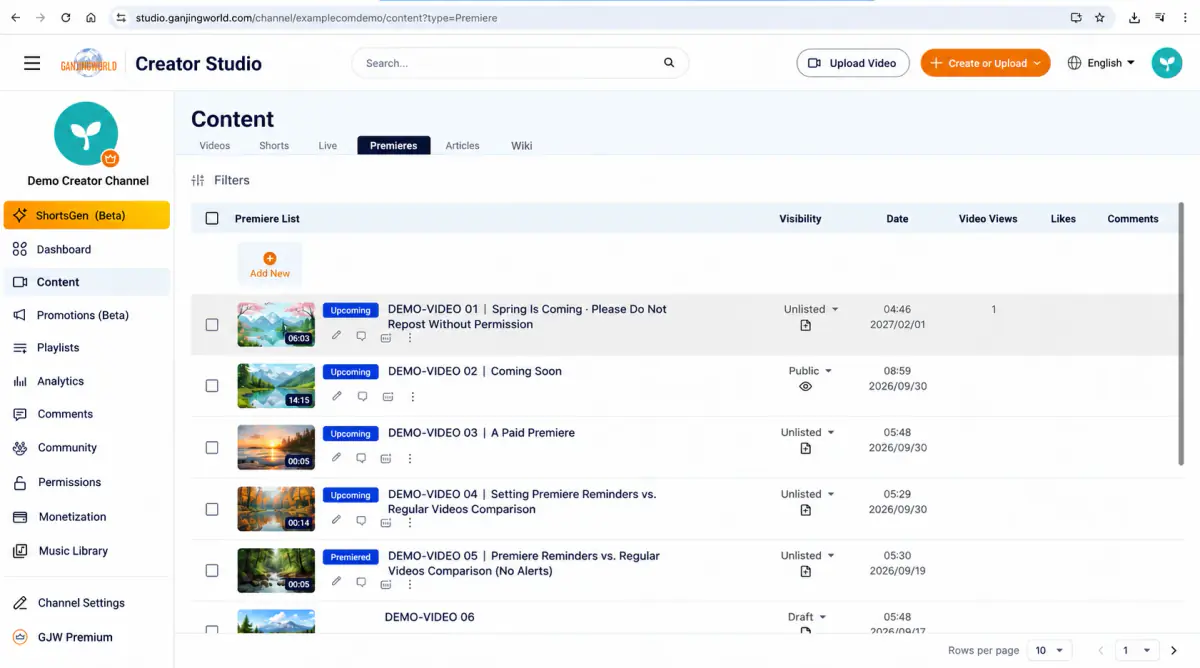Open Draft dropdown for DEMO-VIDEO 06

(808, 617)
